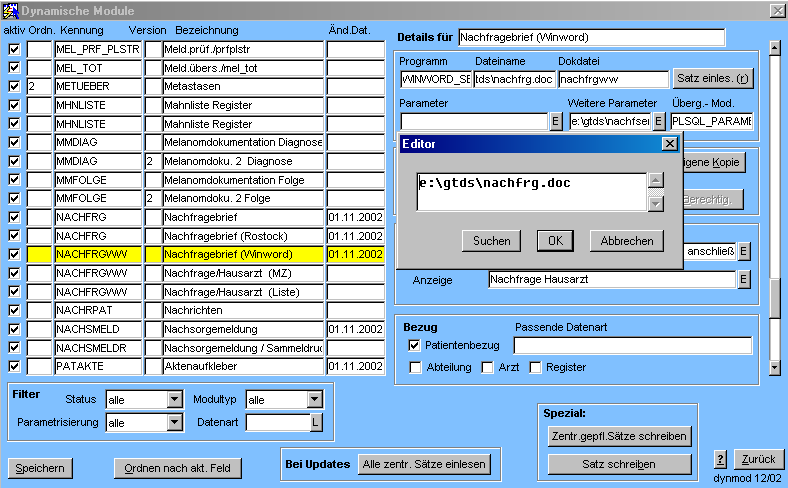Screen dimensions: 788x488
Task: Click the E button next to Anzeige field
Action: [x=743, y=280]
